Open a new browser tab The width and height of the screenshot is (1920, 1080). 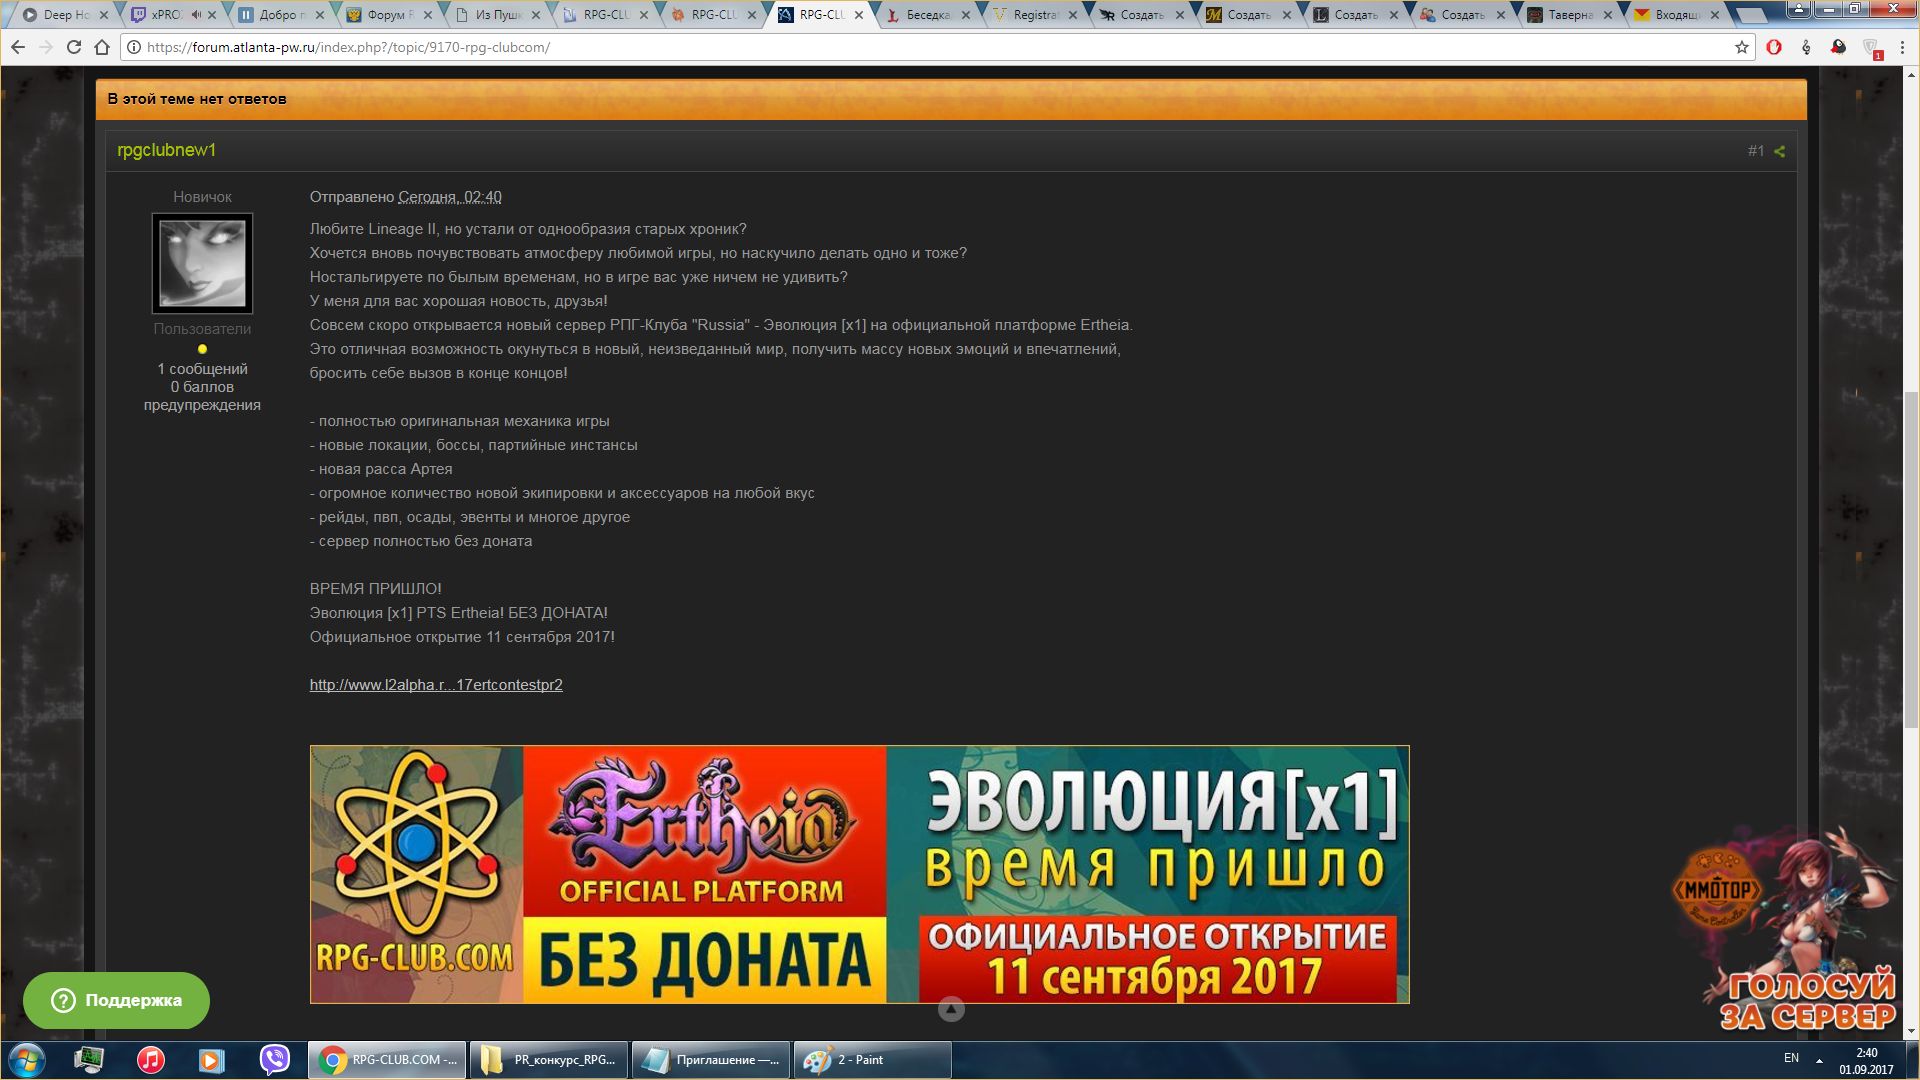[x=1752, y=15]
